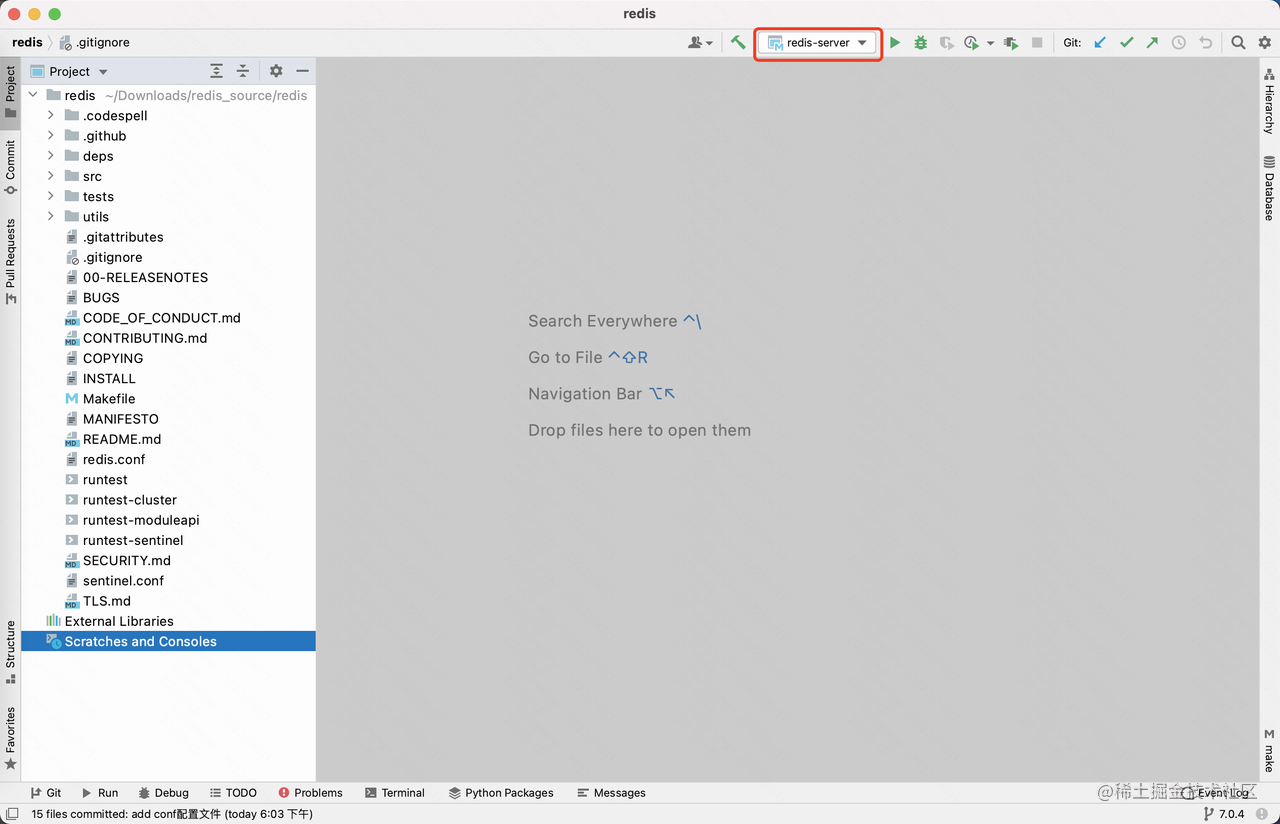The image size is (1280, 824).
Task: Open the Commit tool window tab
Action: (10, 167)
